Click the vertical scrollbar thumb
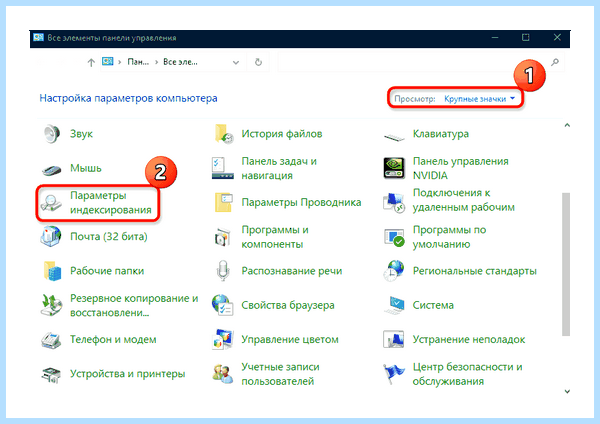Screen dimensions: 600x424 point(566,264)
